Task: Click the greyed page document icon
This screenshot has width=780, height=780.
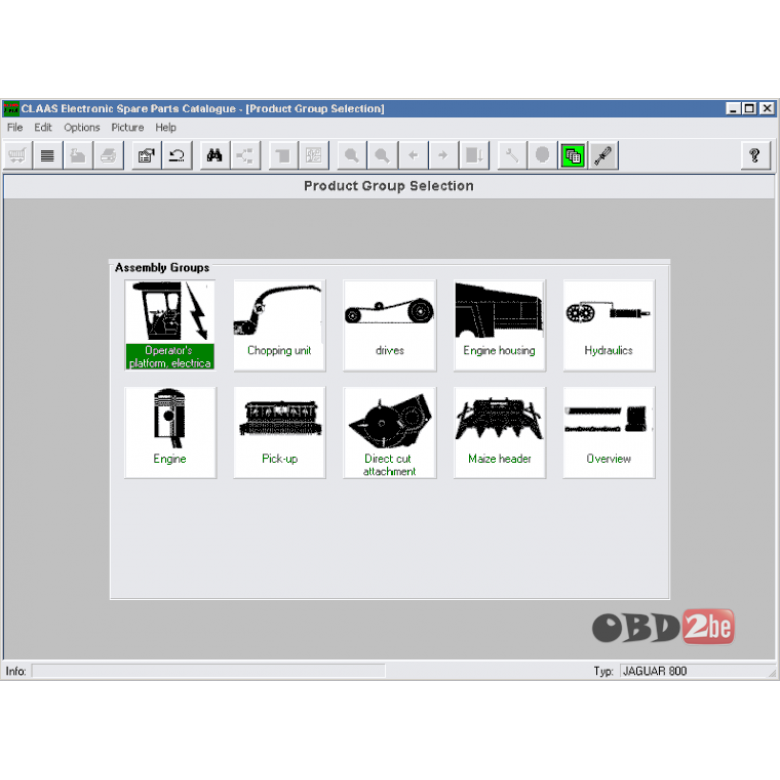Action: [x=283, y=156]
